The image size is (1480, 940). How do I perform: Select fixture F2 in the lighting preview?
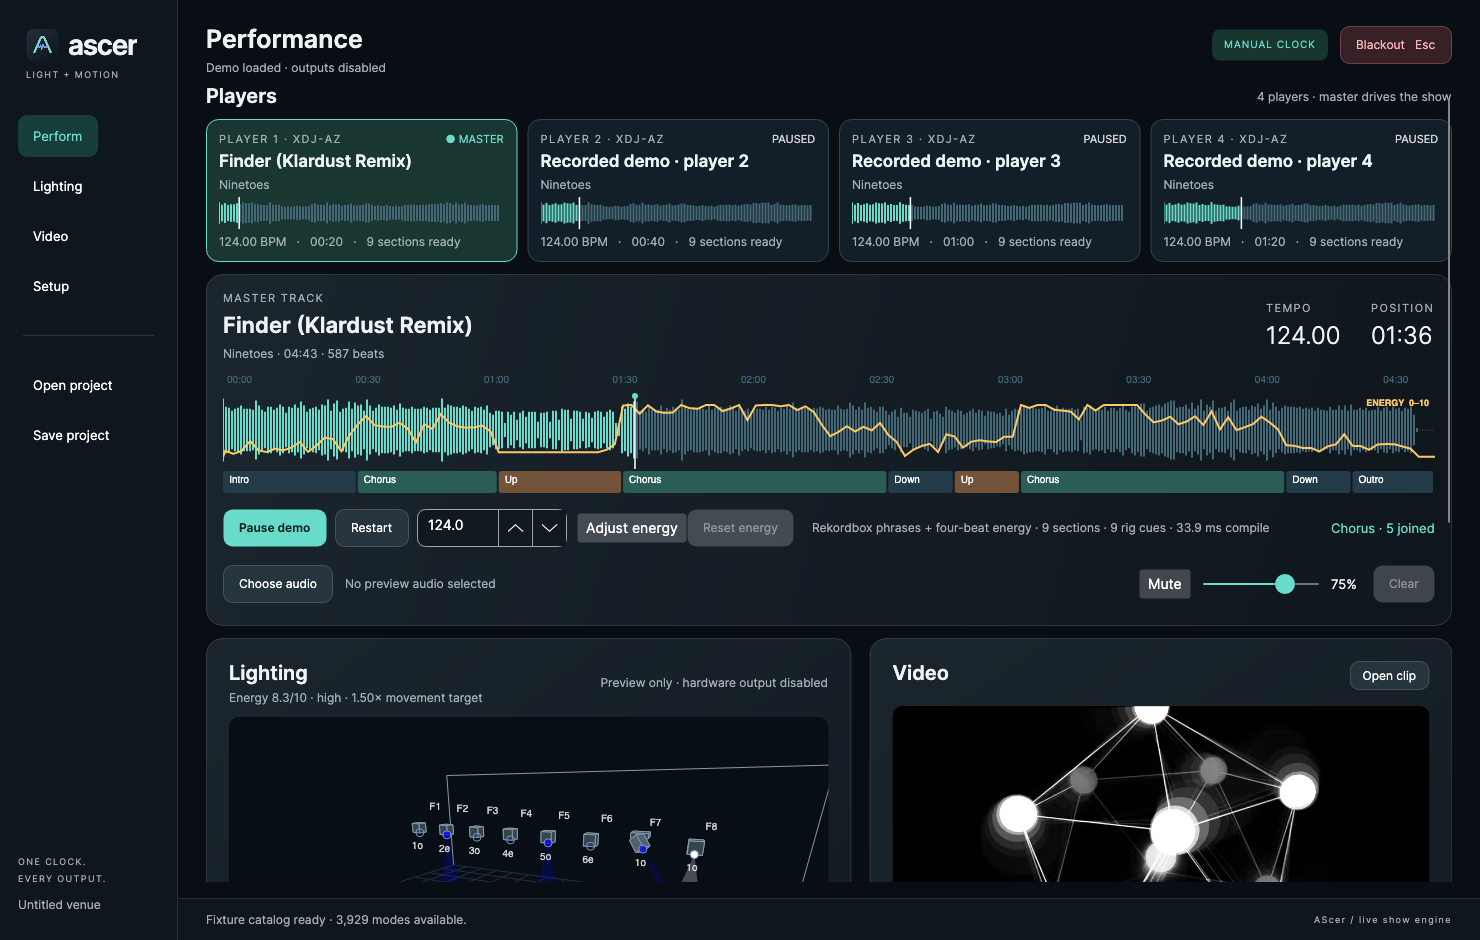[x=447, y=831]
